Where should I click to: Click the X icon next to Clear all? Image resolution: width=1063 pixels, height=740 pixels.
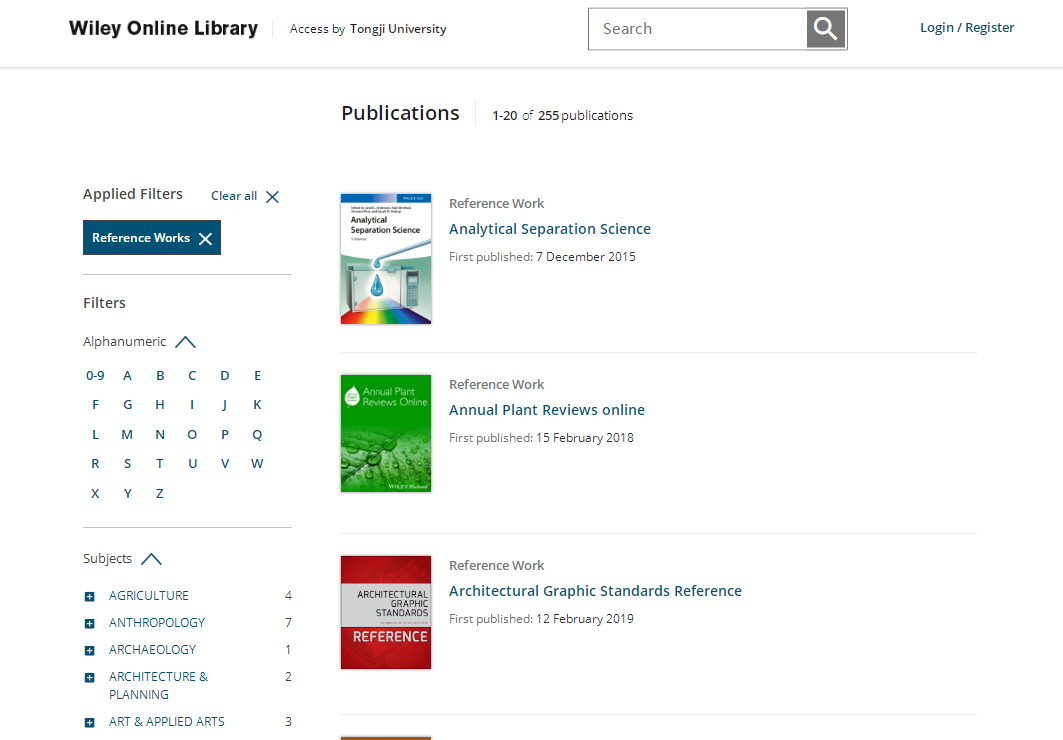pyautogui.click(x=272, y=197)
